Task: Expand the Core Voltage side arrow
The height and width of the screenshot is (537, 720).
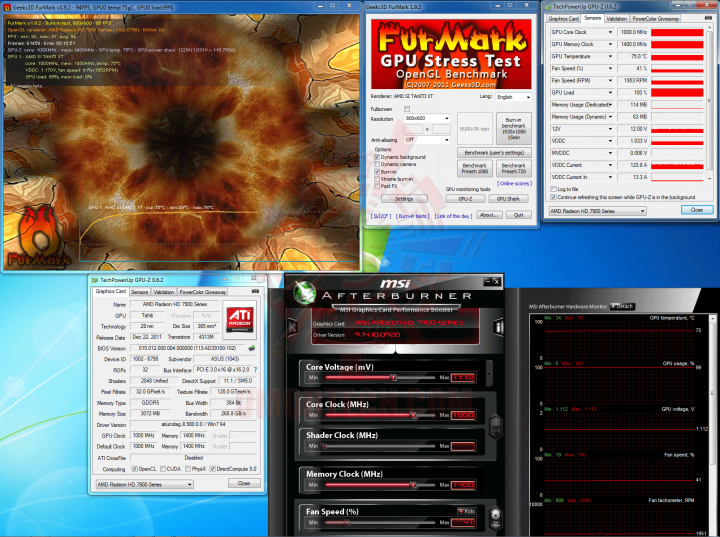Action: 489,373
